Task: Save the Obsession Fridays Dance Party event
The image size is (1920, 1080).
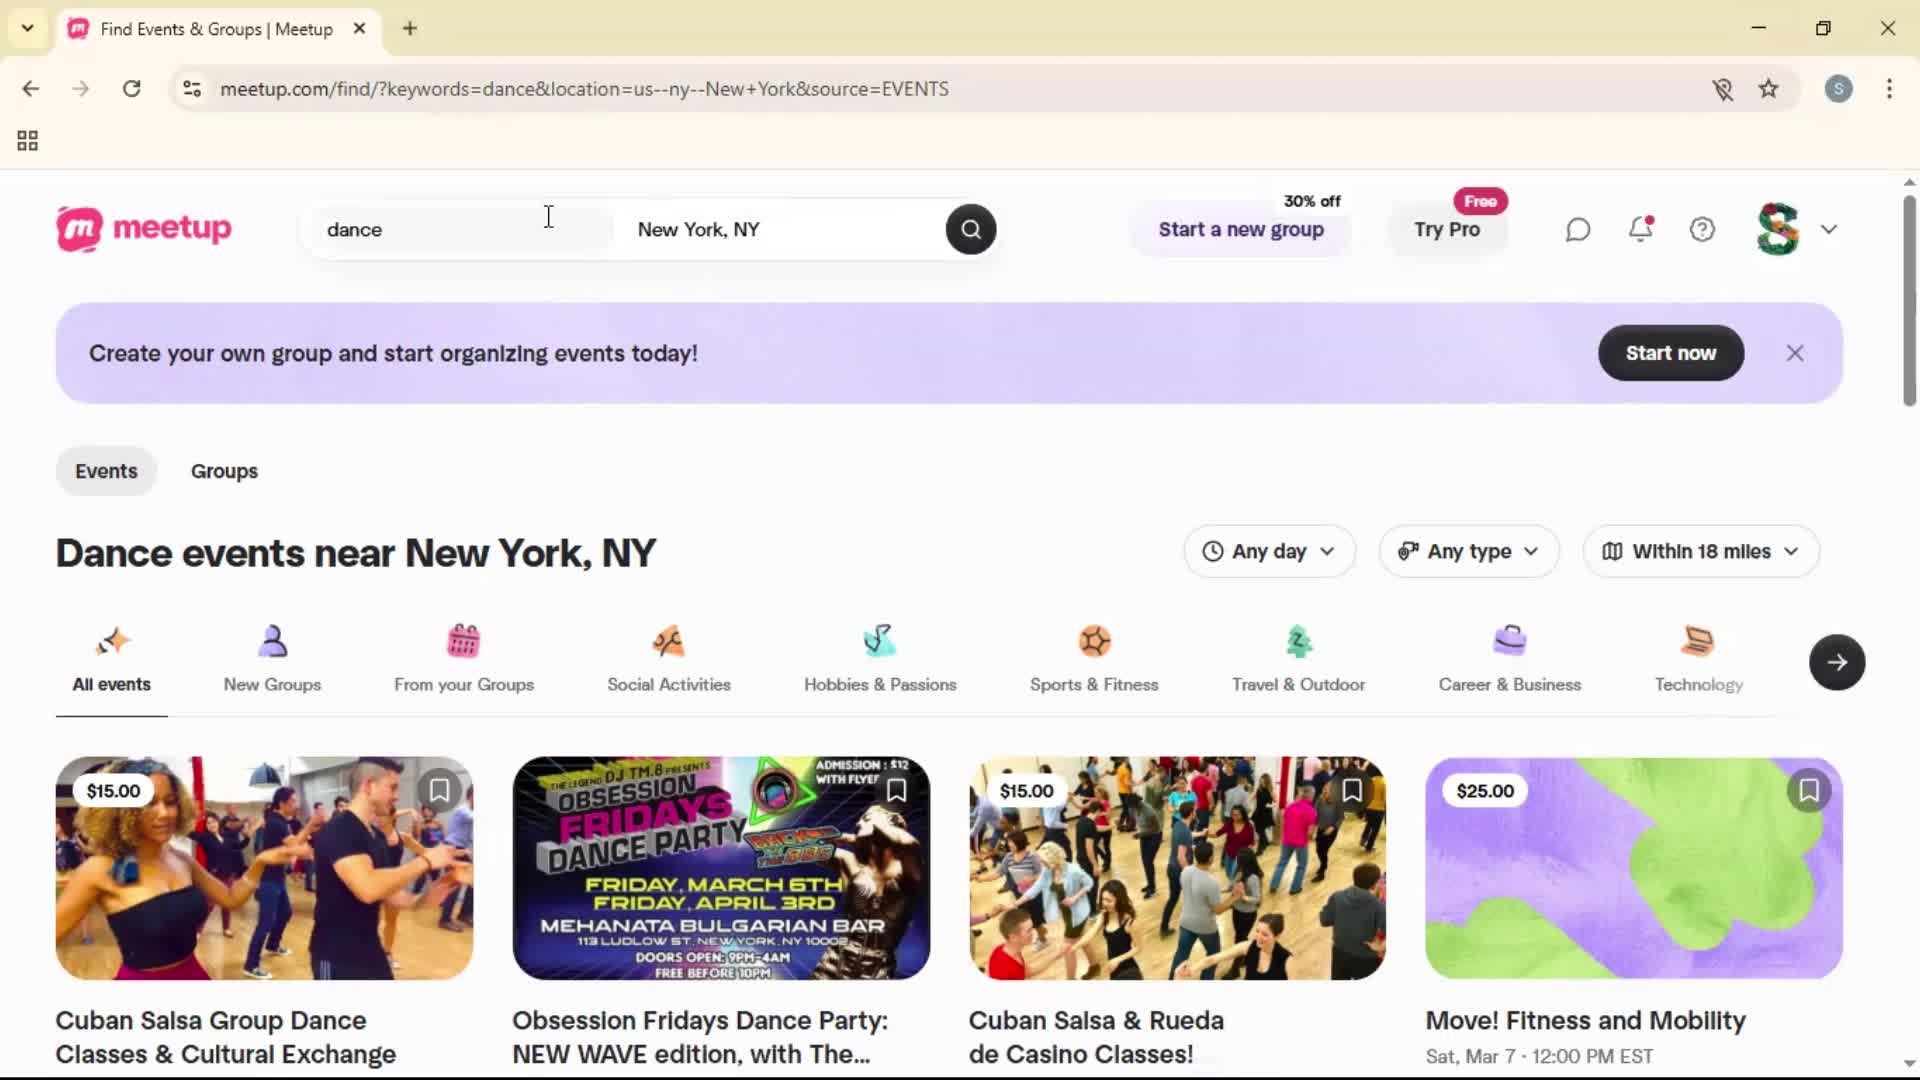Action: pyautogui.click(x=895, y=790)
